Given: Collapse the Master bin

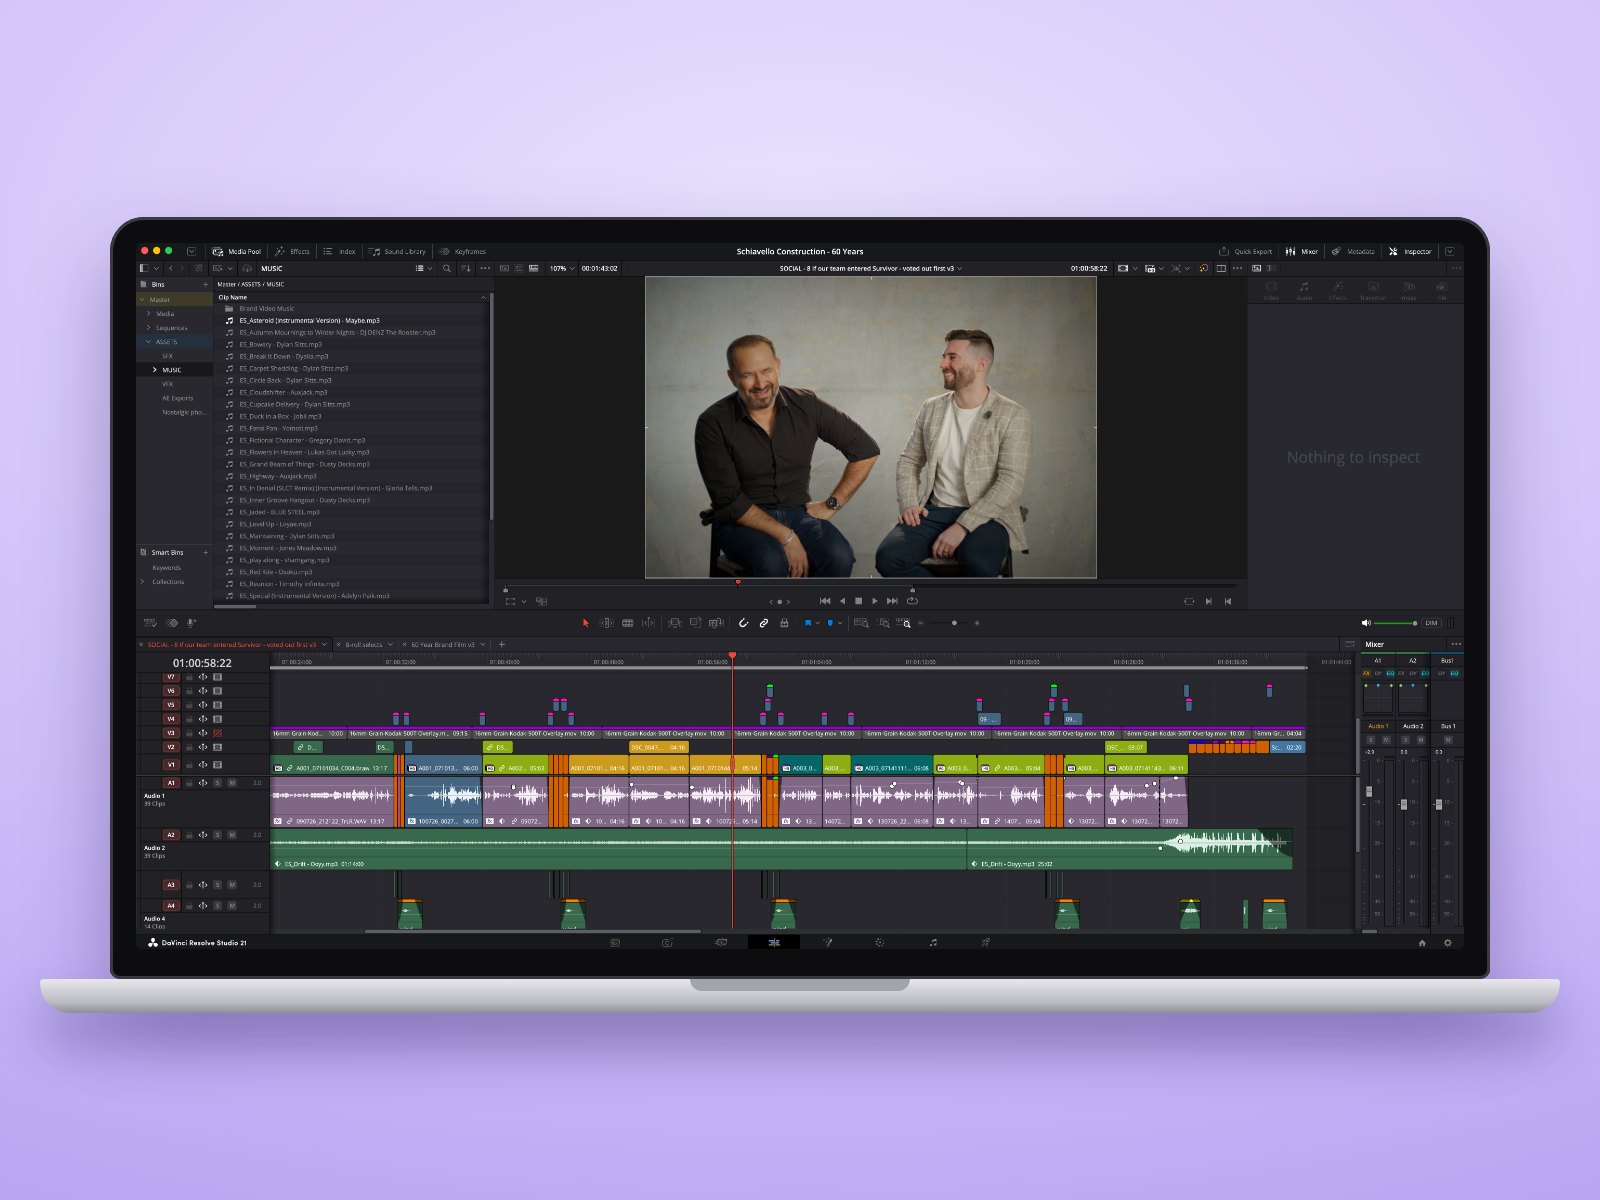Looking at the screenshot, I should tap(142, 299).
